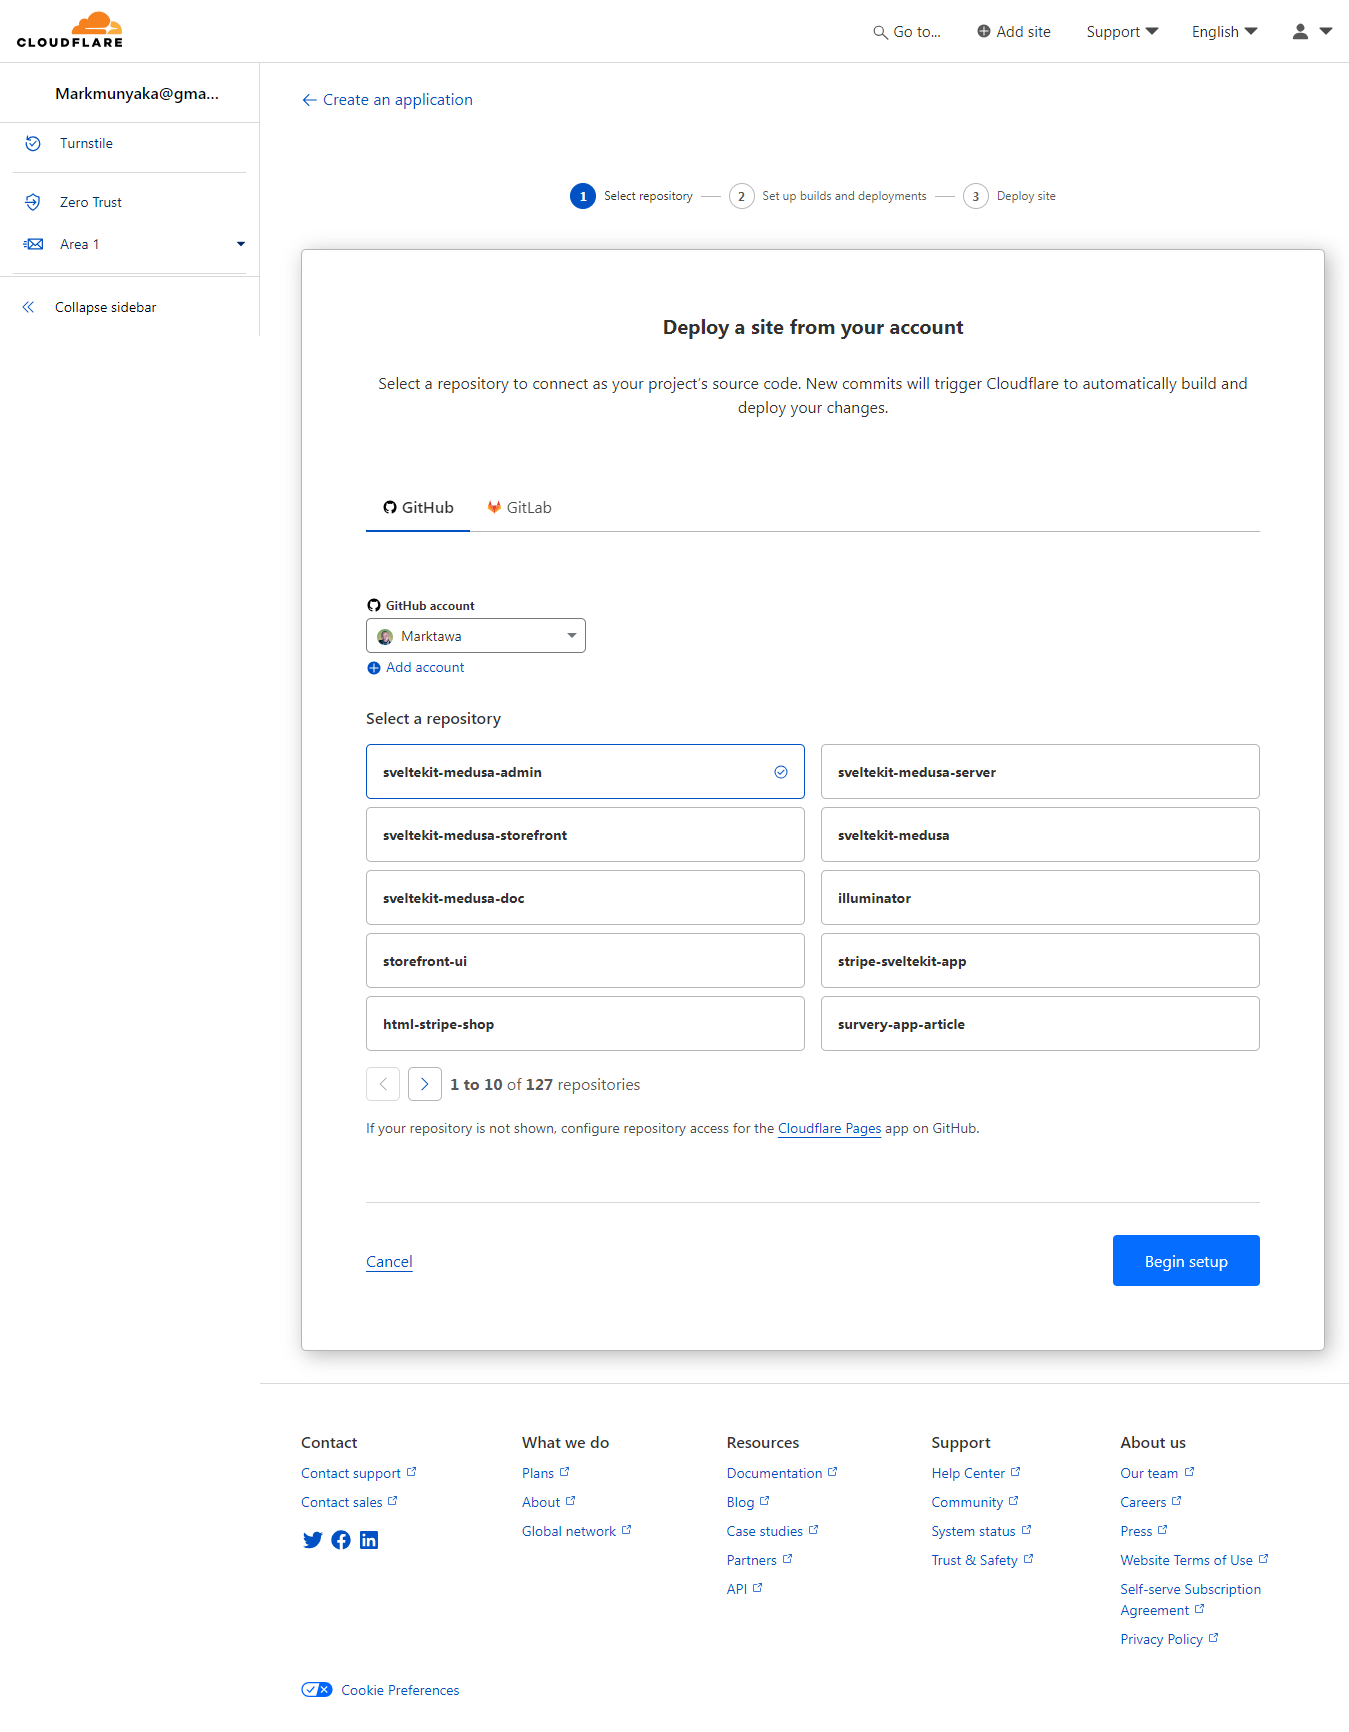This screenshot has height=1732, width=1349.
Task: Open the Self-serve Subscription Agreement link
Action: [1190, 1599]
